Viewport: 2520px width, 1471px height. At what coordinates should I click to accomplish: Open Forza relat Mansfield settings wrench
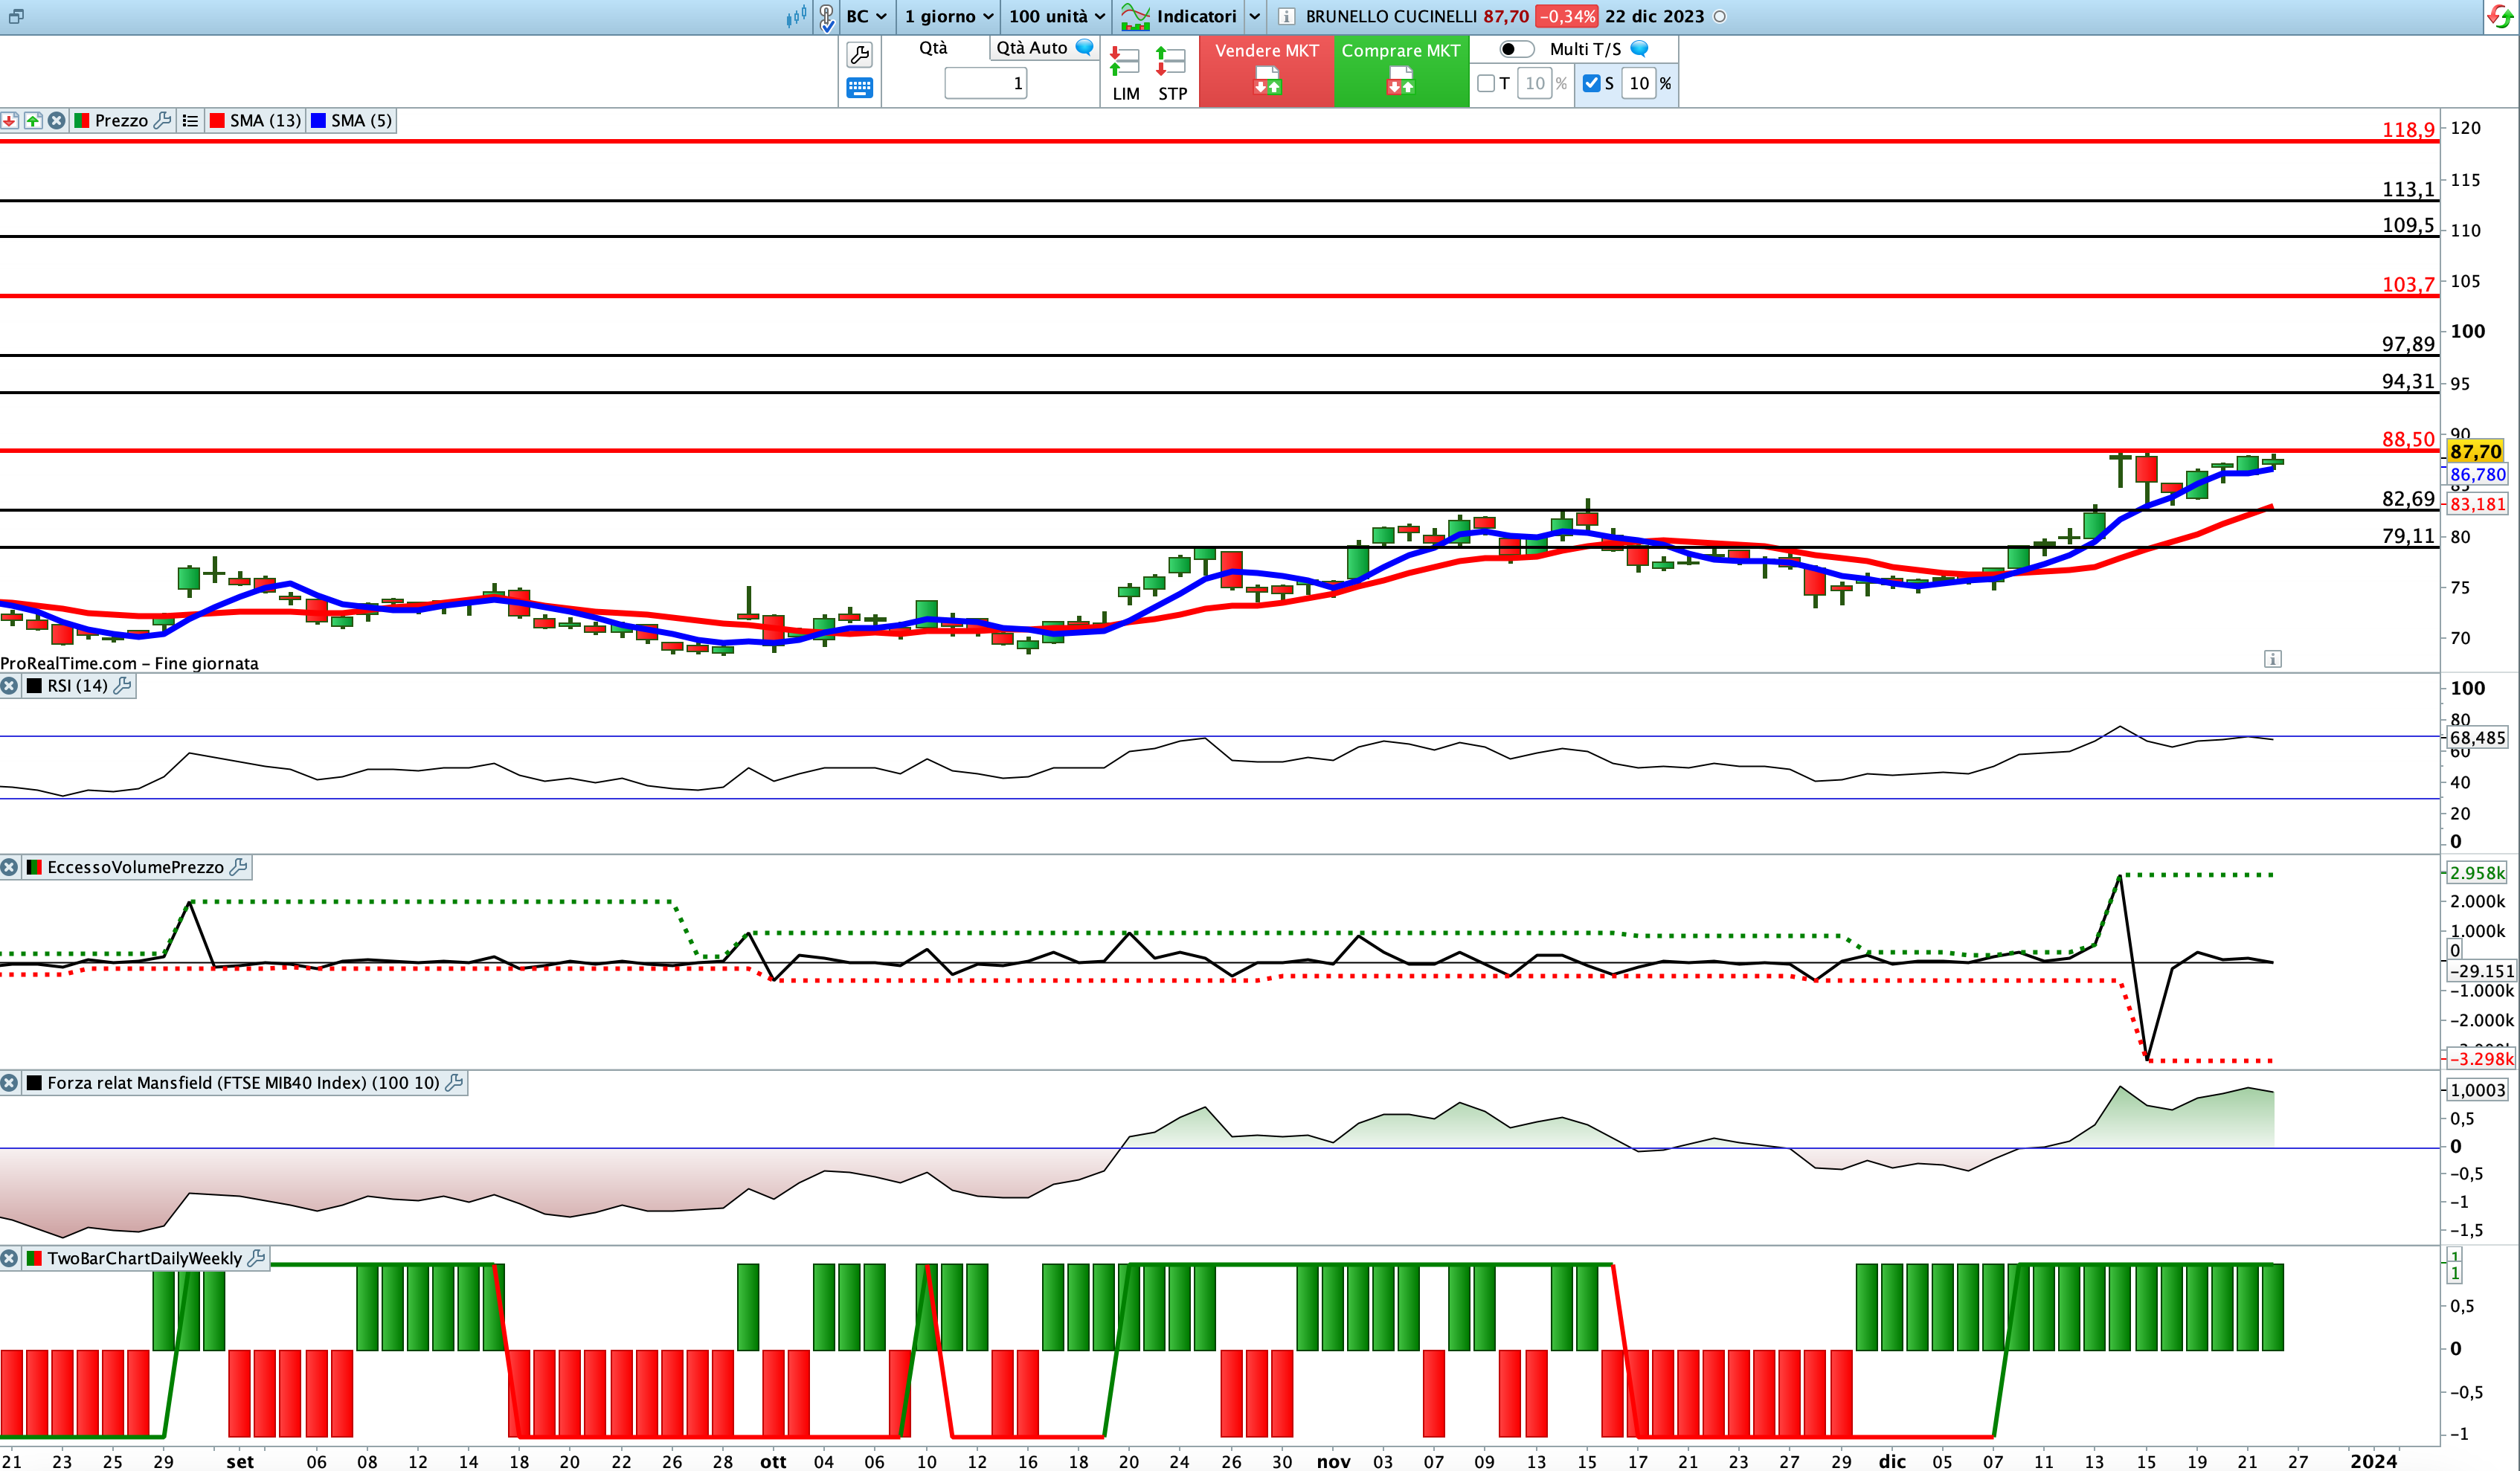454,1082
